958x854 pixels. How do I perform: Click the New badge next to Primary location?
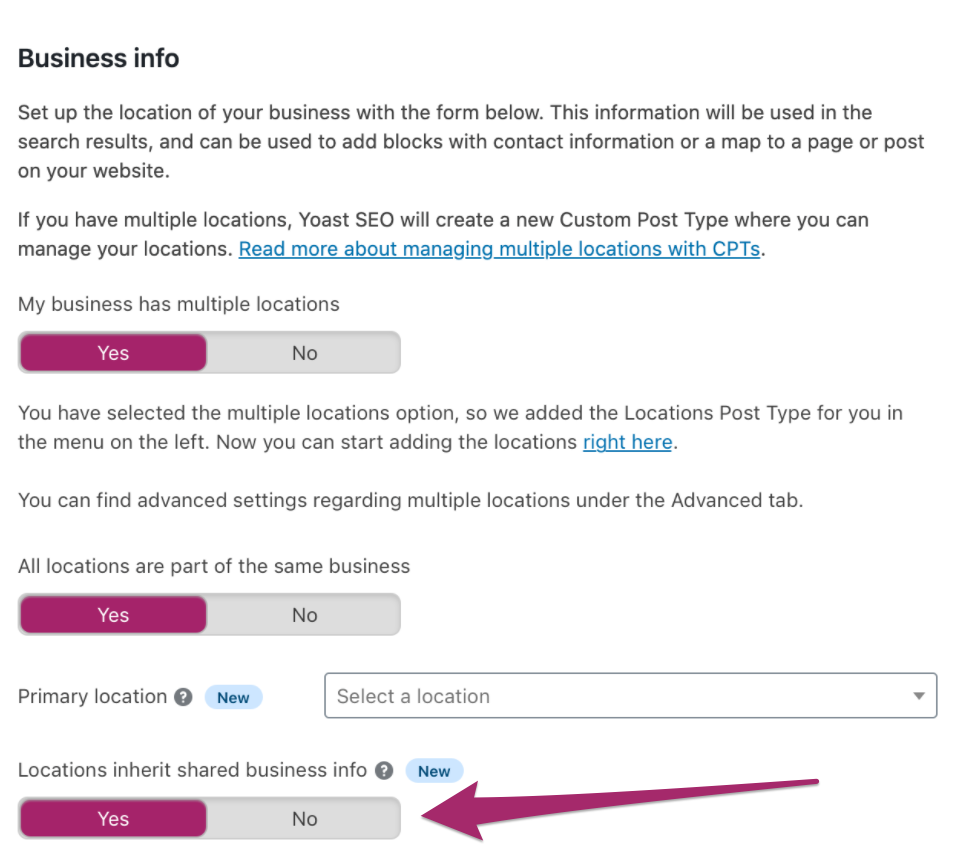[x=233, y=697]
